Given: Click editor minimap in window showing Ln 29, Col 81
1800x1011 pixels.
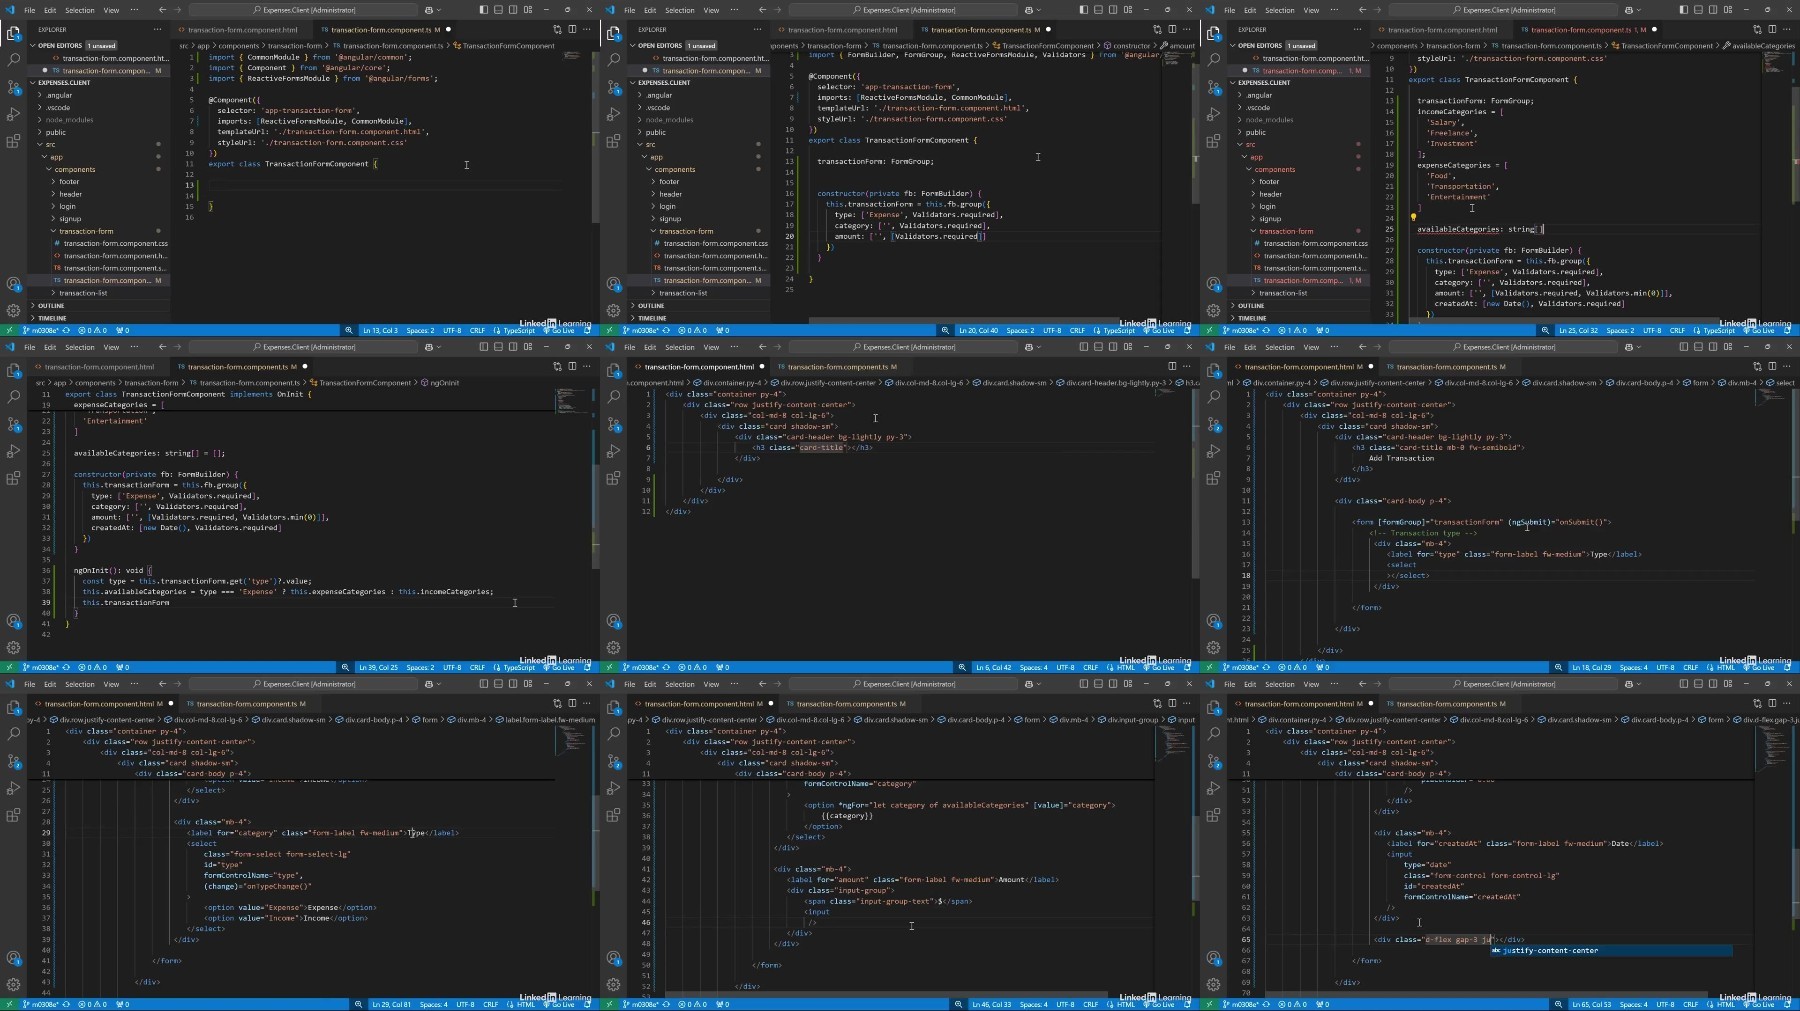Looking at the screenshot, I should (x=571, y=740).
